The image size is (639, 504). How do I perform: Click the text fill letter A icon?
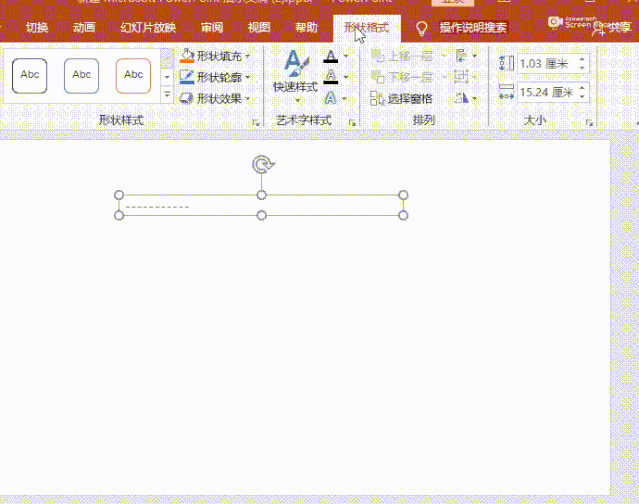coord(331,57)
